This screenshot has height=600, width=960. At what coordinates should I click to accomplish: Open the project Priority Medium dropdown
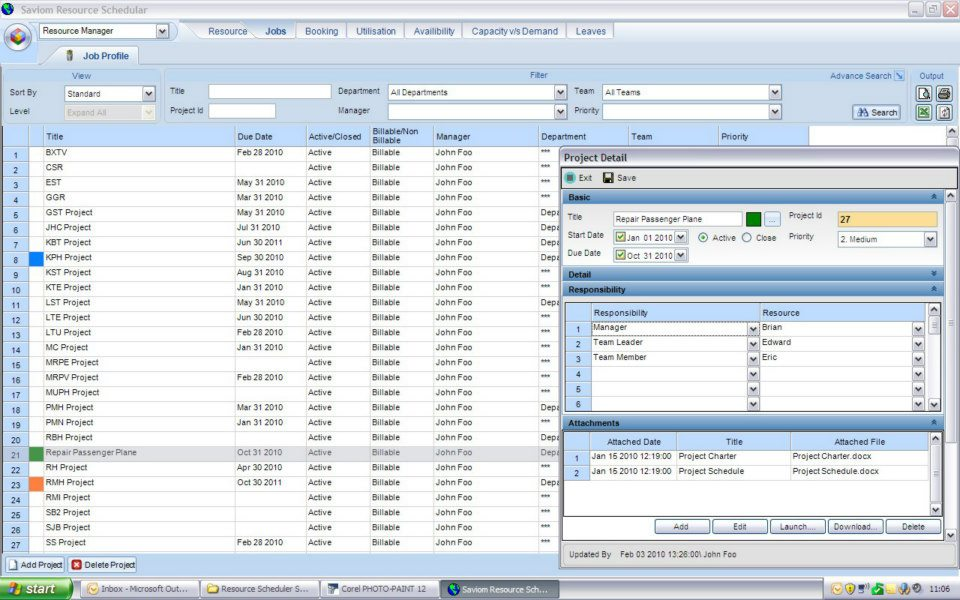tap(931, 239)
